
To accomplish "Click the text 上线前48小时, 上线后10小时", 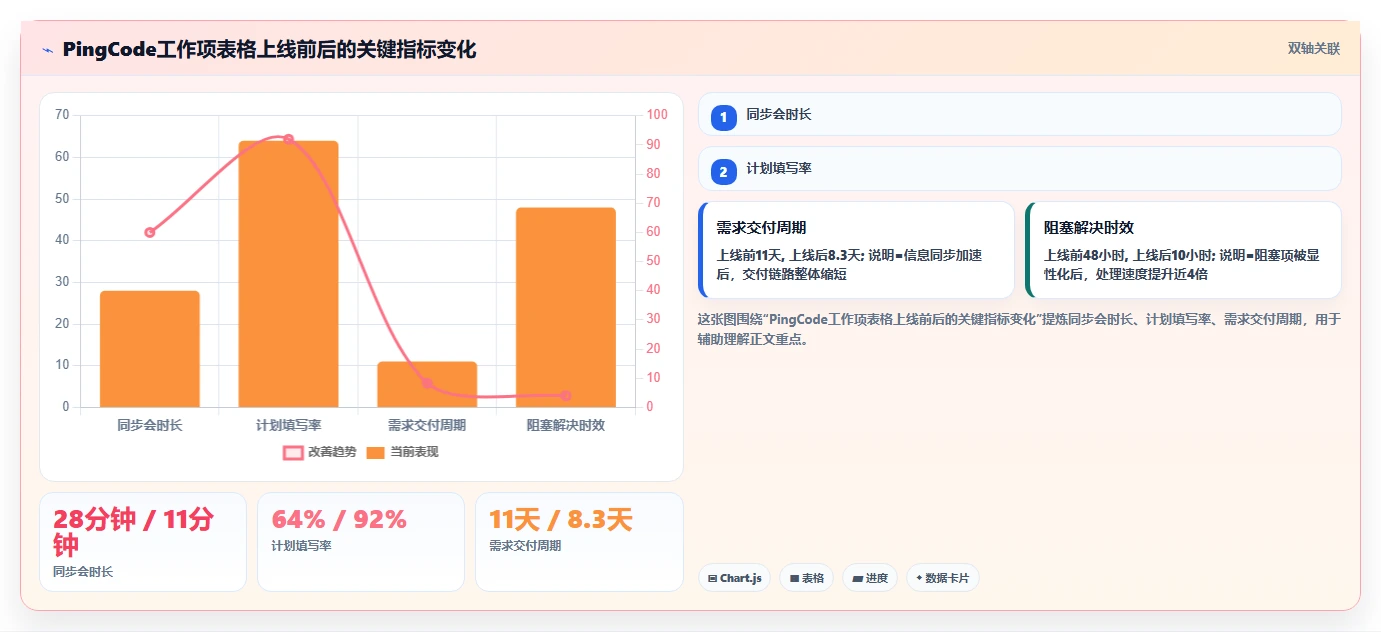I will point(1129,255).
